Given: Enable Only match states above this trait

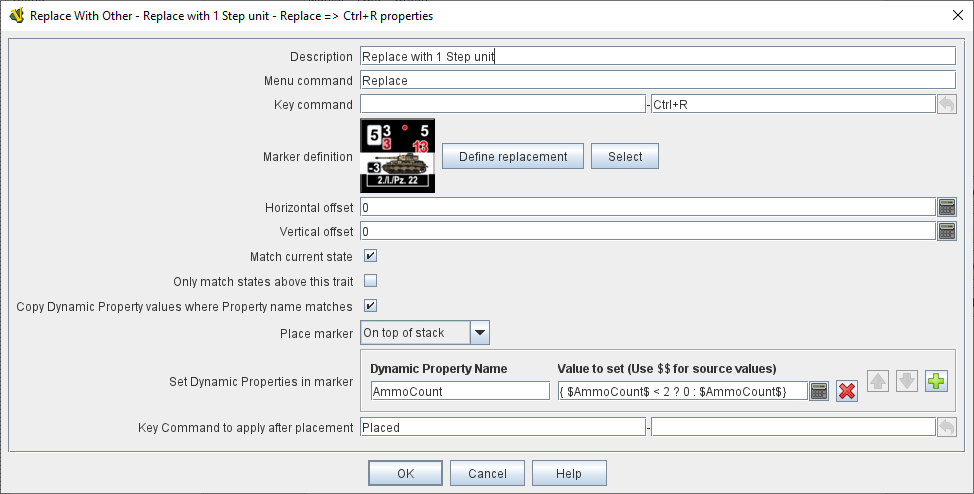Looking at the screenshot, I should point(370,281).
